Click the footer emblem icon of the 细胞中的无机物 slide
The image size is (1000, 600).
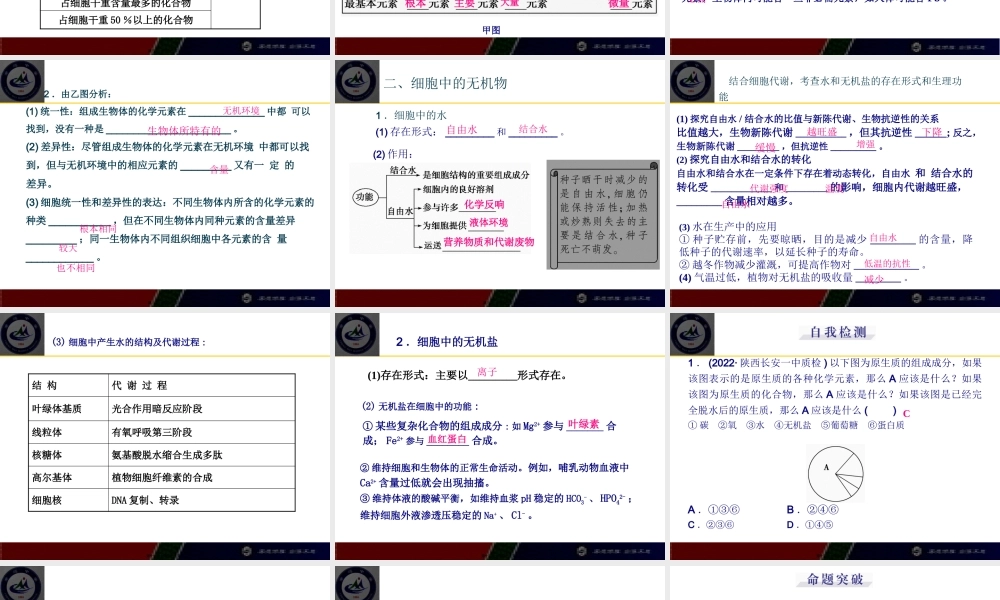tap(582, 298)
